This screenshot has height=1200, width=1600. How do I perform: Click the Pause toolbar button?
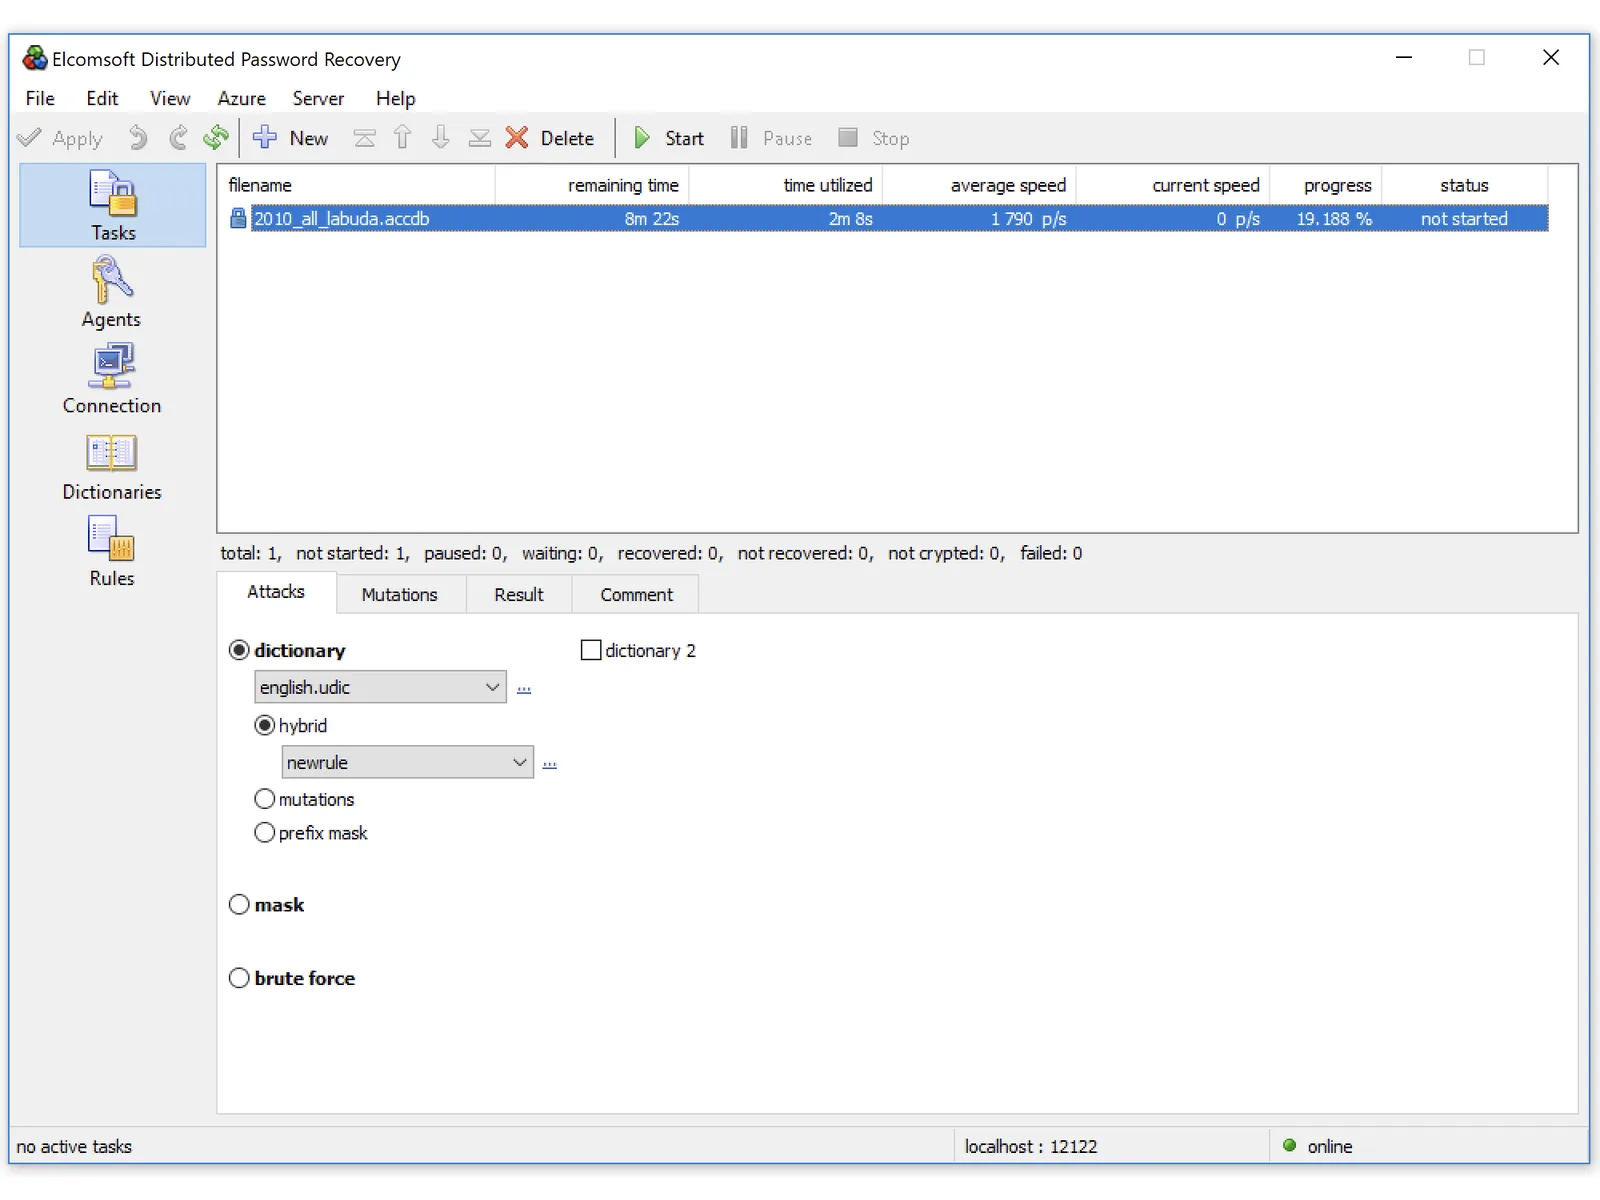pyautogui.click(x=771, y=138)
